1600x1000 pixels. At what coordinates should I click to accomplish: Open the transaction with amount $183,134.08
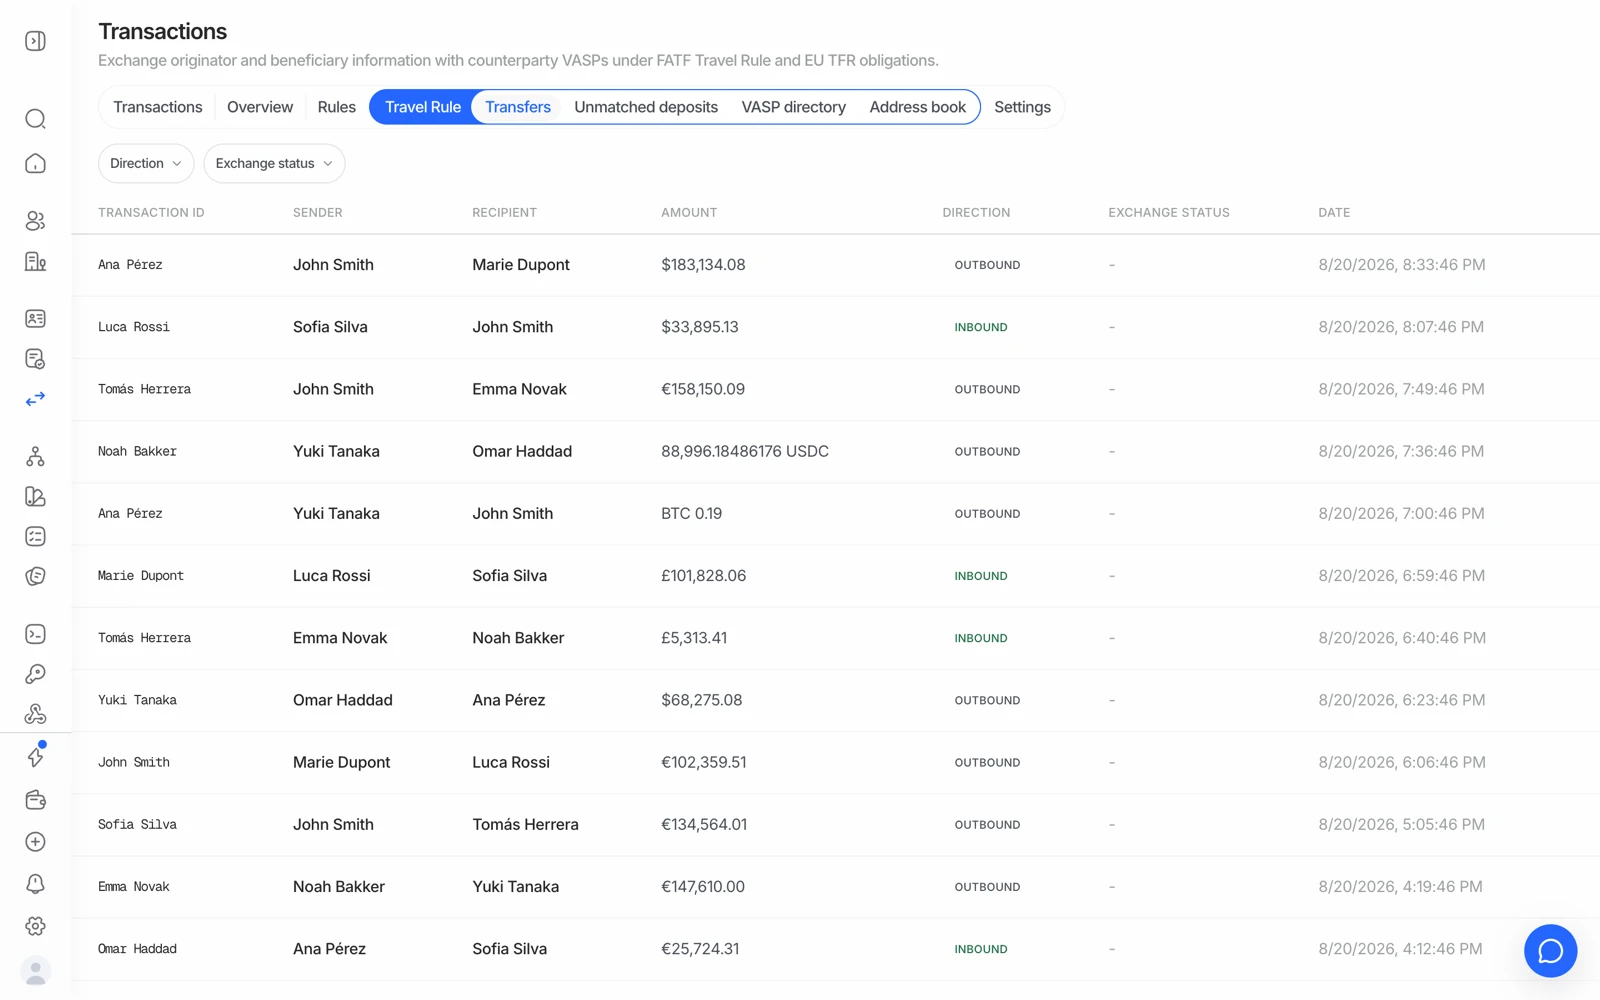tap(835, 265)
